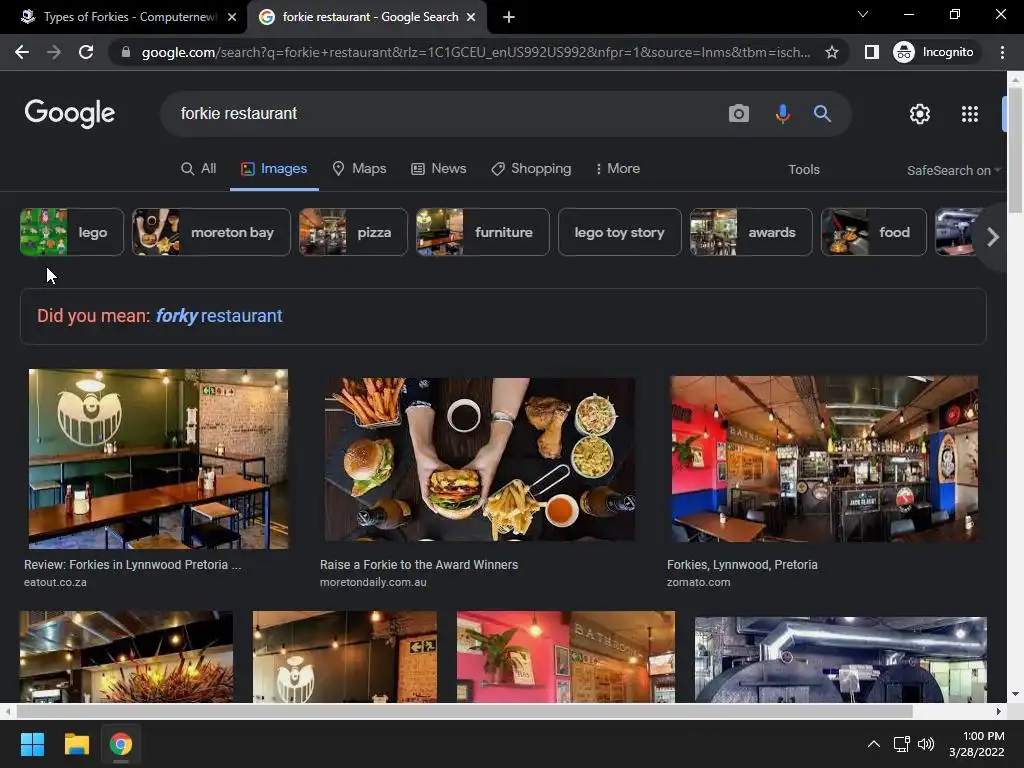
Task: Click zomato.com source text
Action: point(698,582)
